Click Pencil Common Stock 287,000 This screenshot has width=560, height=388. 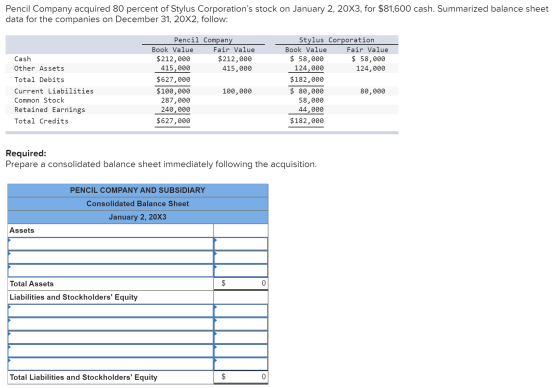175,101
